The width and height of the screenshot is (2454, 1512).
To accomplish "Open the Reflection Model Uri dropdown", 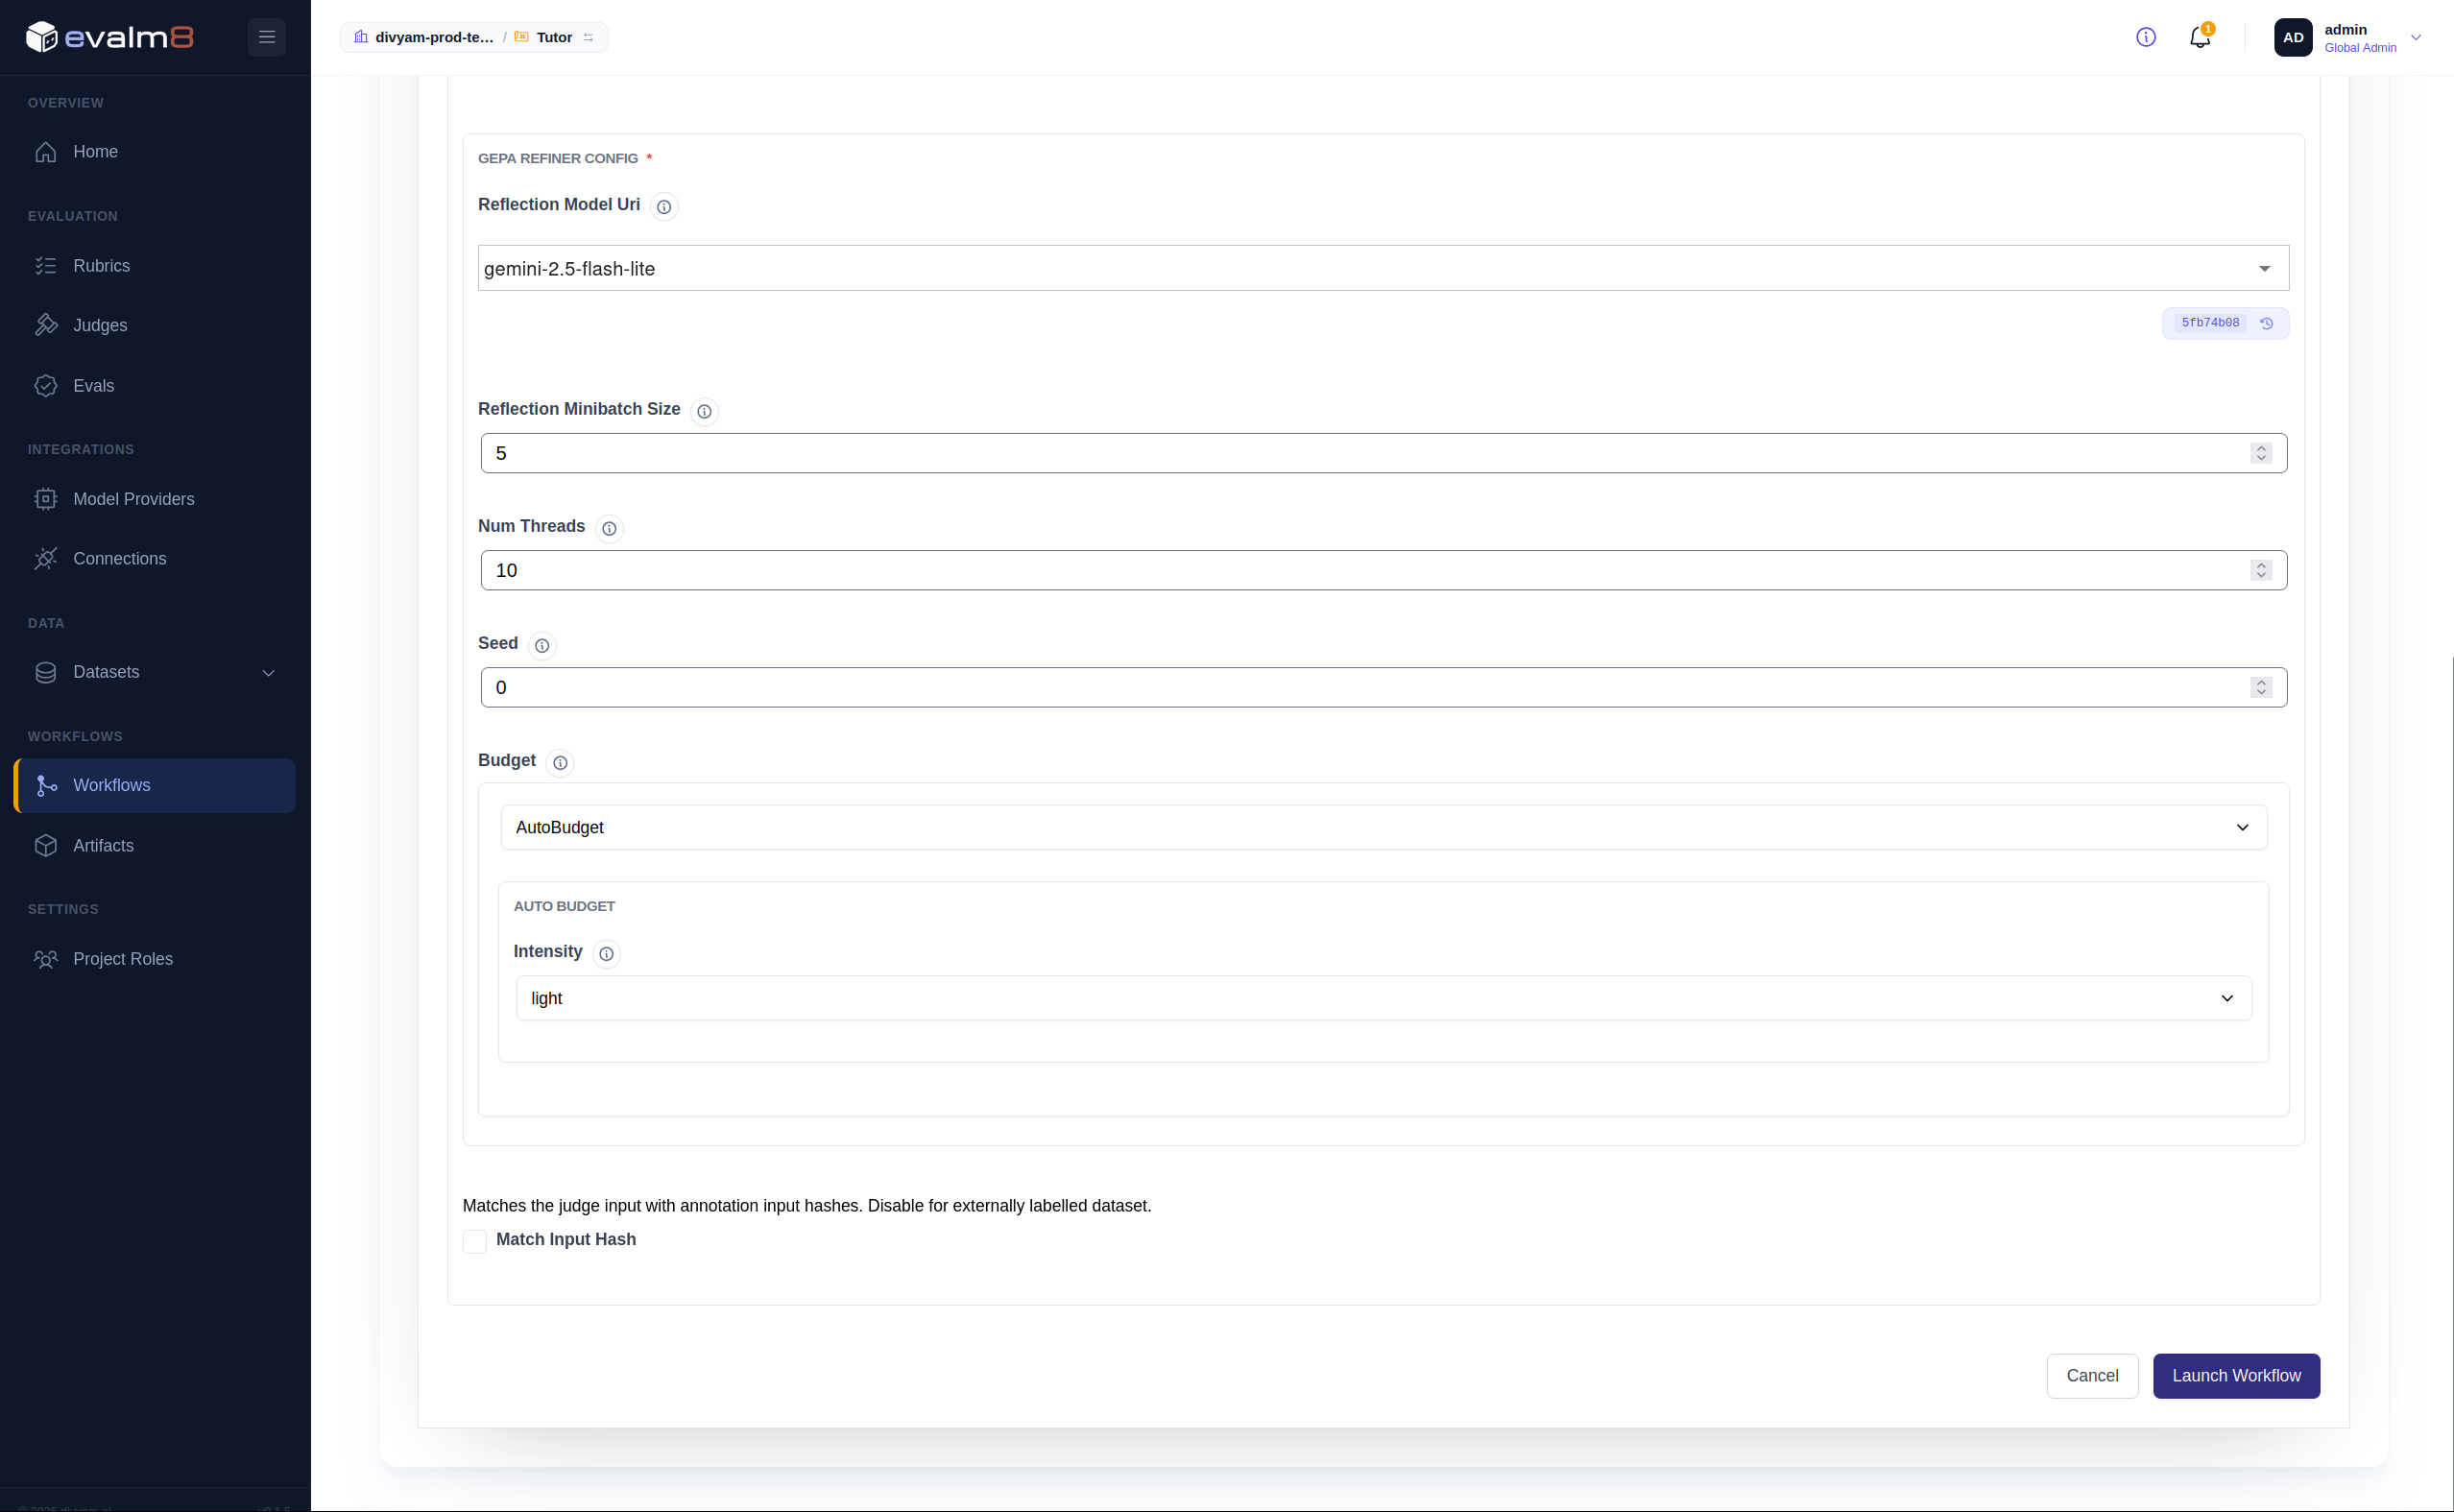I will coord(1383,268).
